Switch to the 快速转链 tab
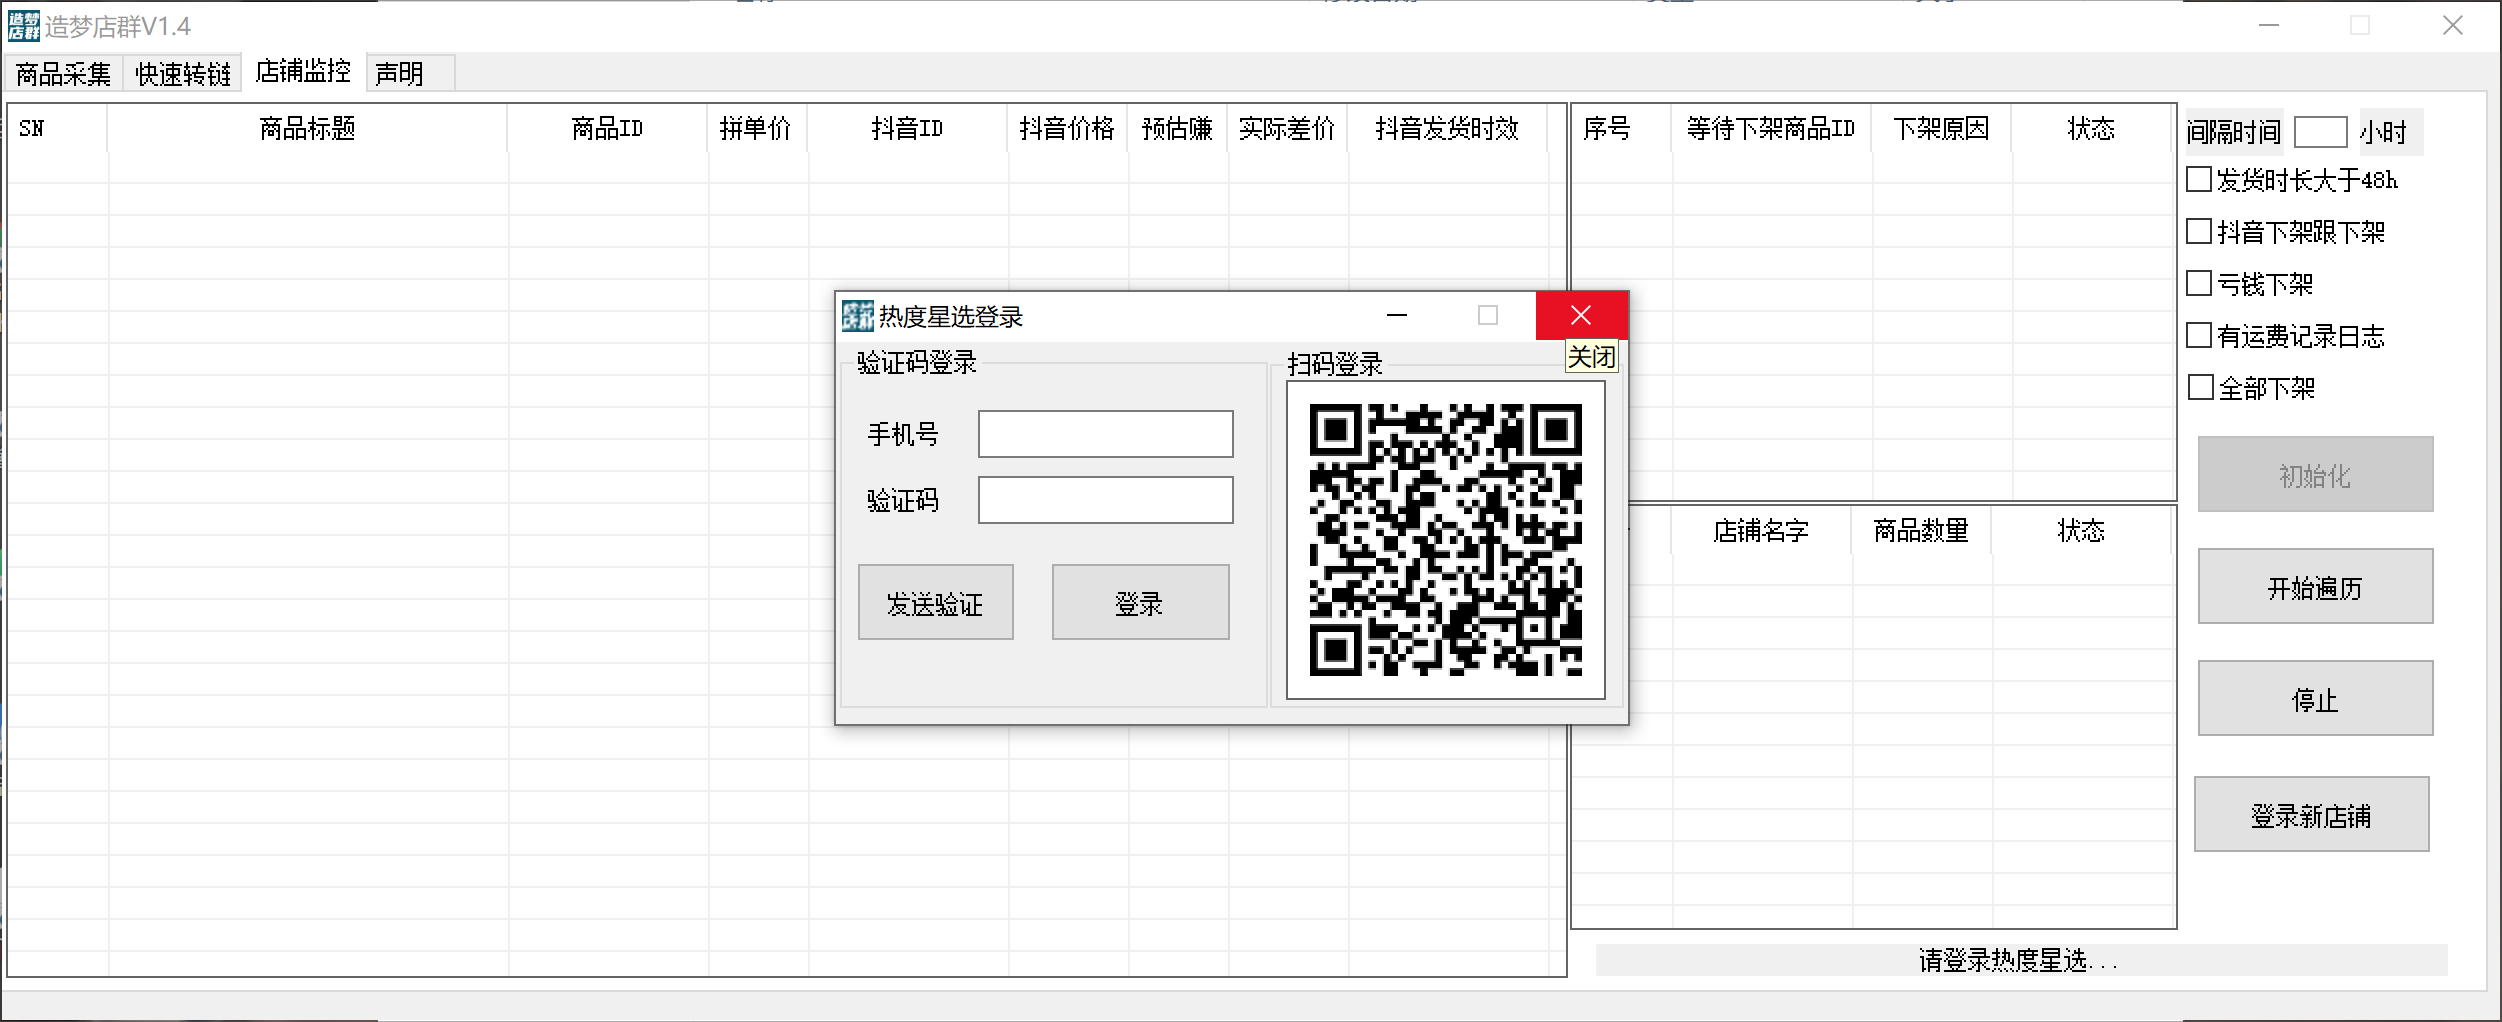This screenshot has width=2502, height=1022. click(181, 73)
